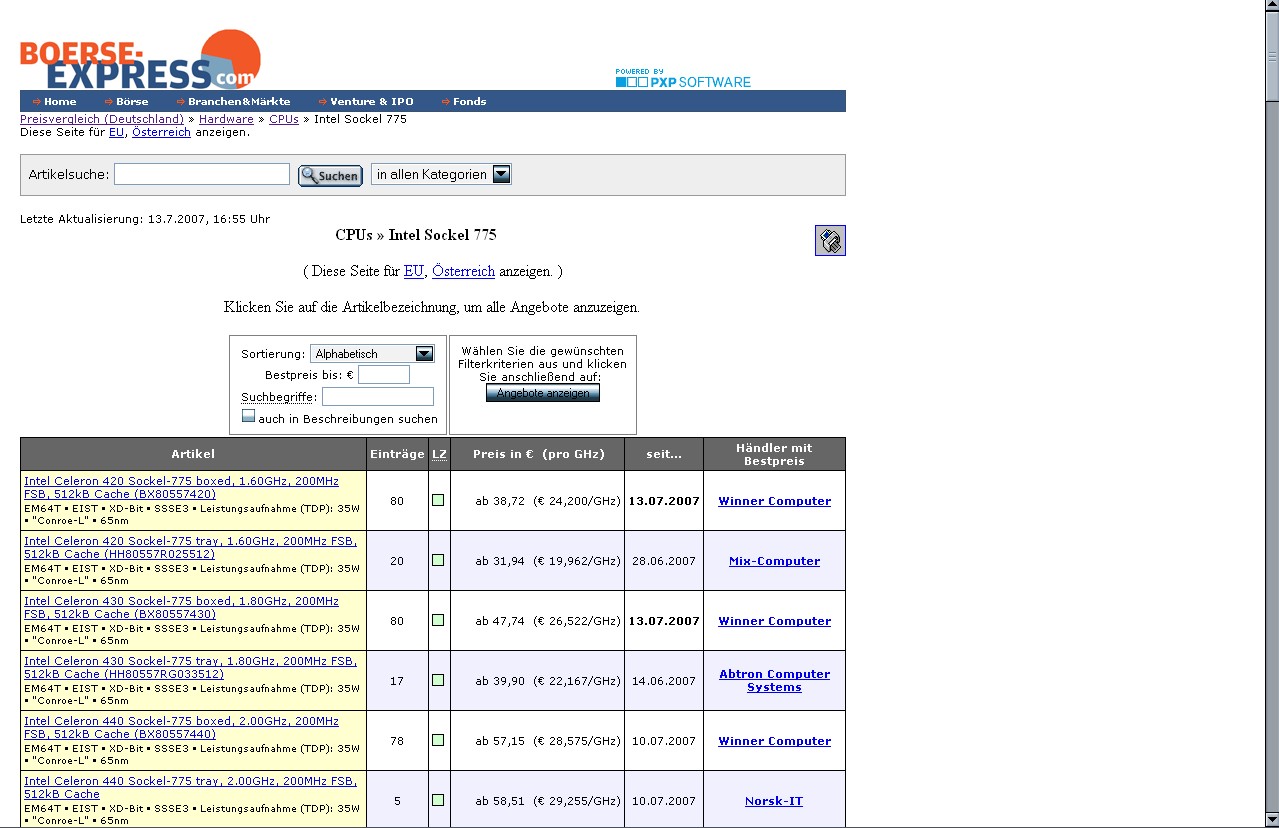Viewport: 1279px width, 828px height.
Task: Open the 'in allen Kategorien' dropdown
Action: point(441,174)
